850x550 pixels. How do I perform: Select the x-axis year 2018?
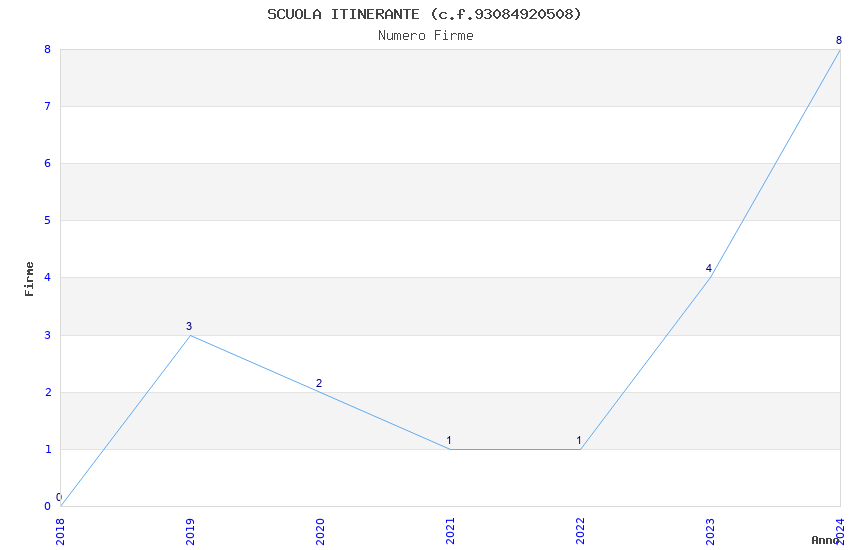tap(60, 532)
